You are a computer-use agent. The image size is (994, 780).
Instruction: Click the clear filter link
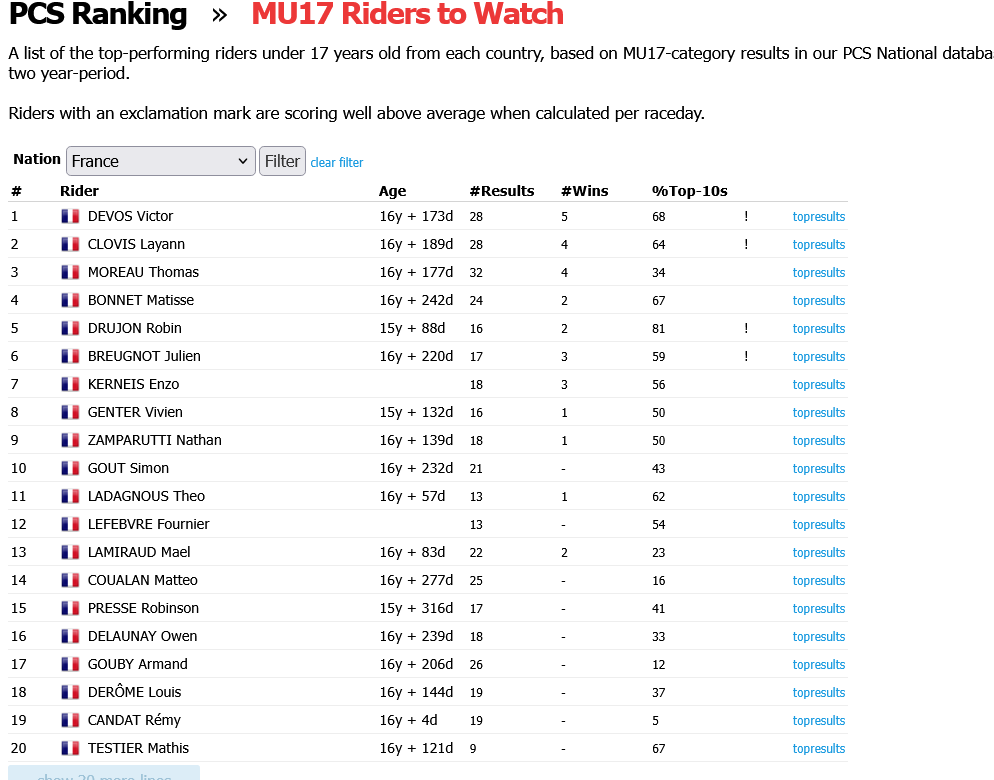(337, 162)
